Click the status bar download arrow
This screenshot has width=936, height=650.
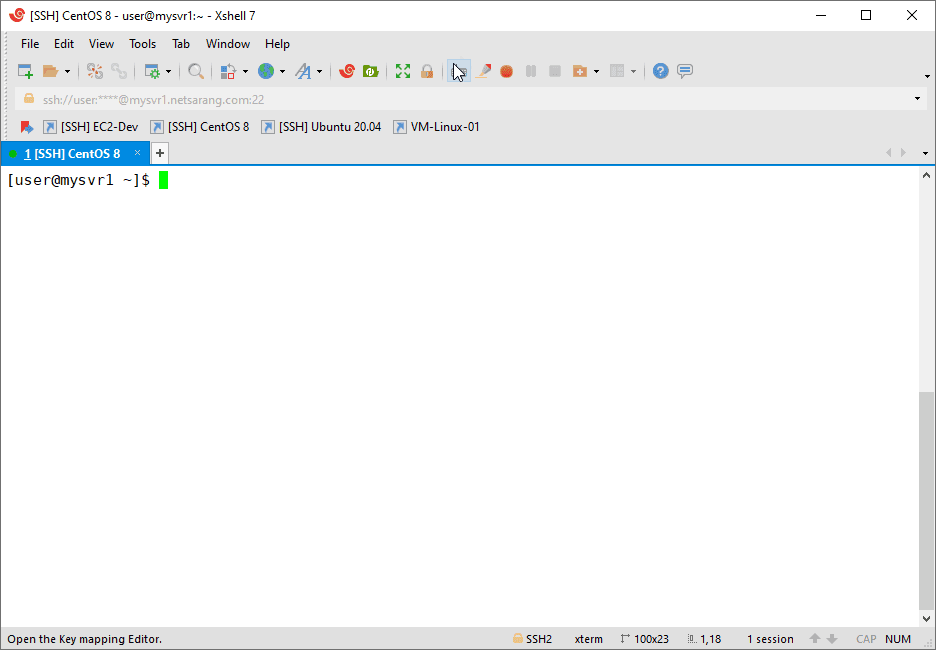(x=832, y=639)
